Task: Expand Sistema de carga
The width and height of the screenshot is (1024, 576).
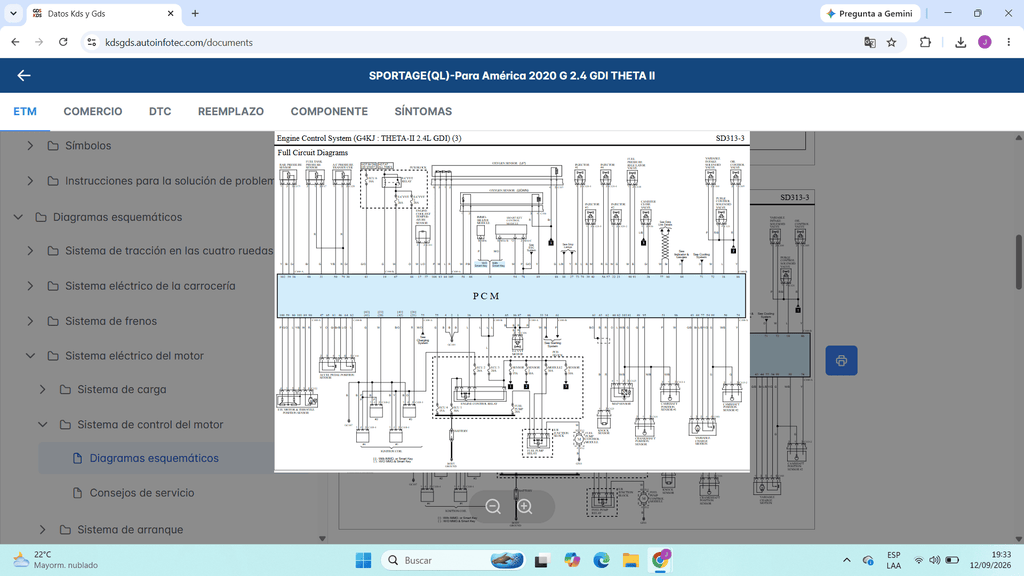Action: (42, 390)
